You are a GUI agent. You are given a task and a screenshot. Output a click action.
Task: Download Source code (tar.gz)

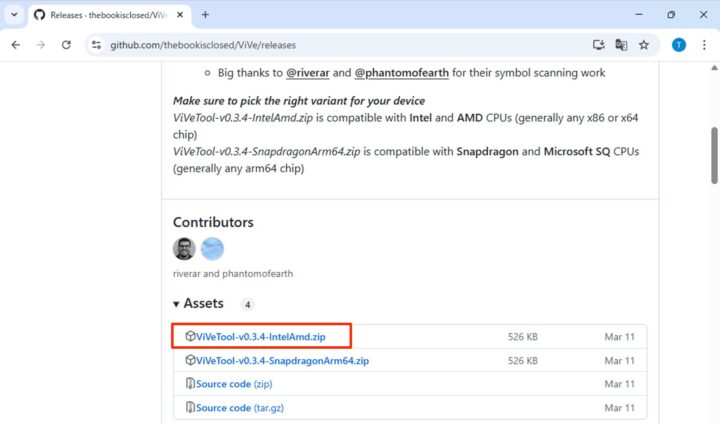(x=240, y=408)
